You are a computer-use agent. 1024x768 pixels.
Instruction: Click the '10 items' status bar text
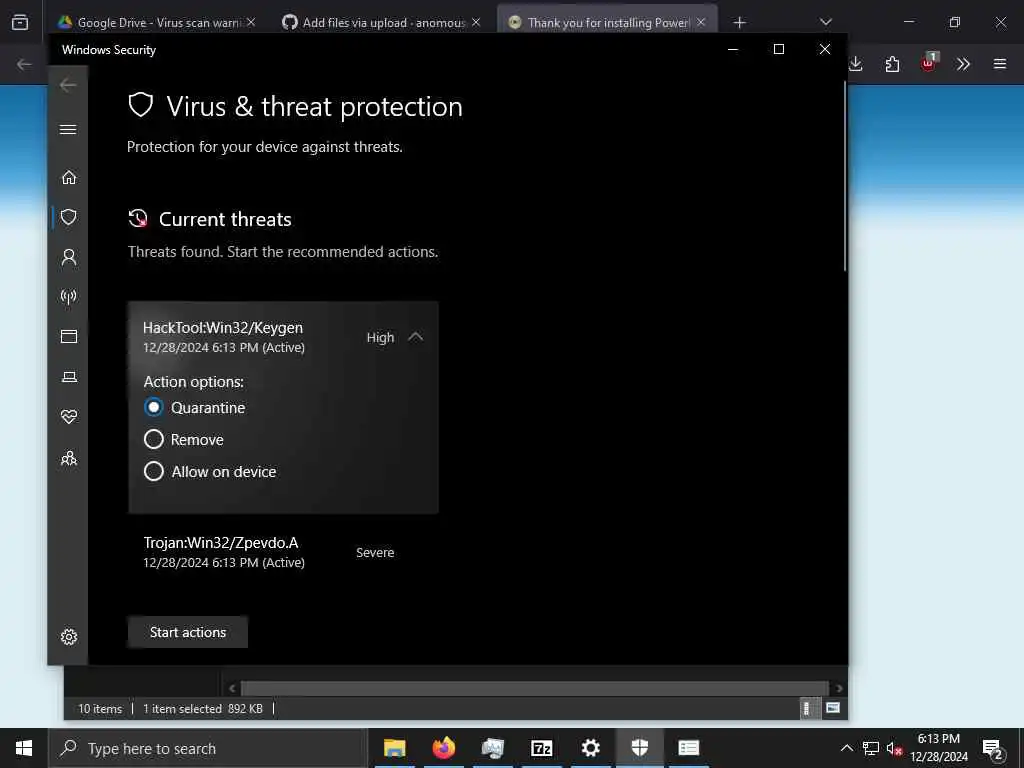click(x=100, y=709)
